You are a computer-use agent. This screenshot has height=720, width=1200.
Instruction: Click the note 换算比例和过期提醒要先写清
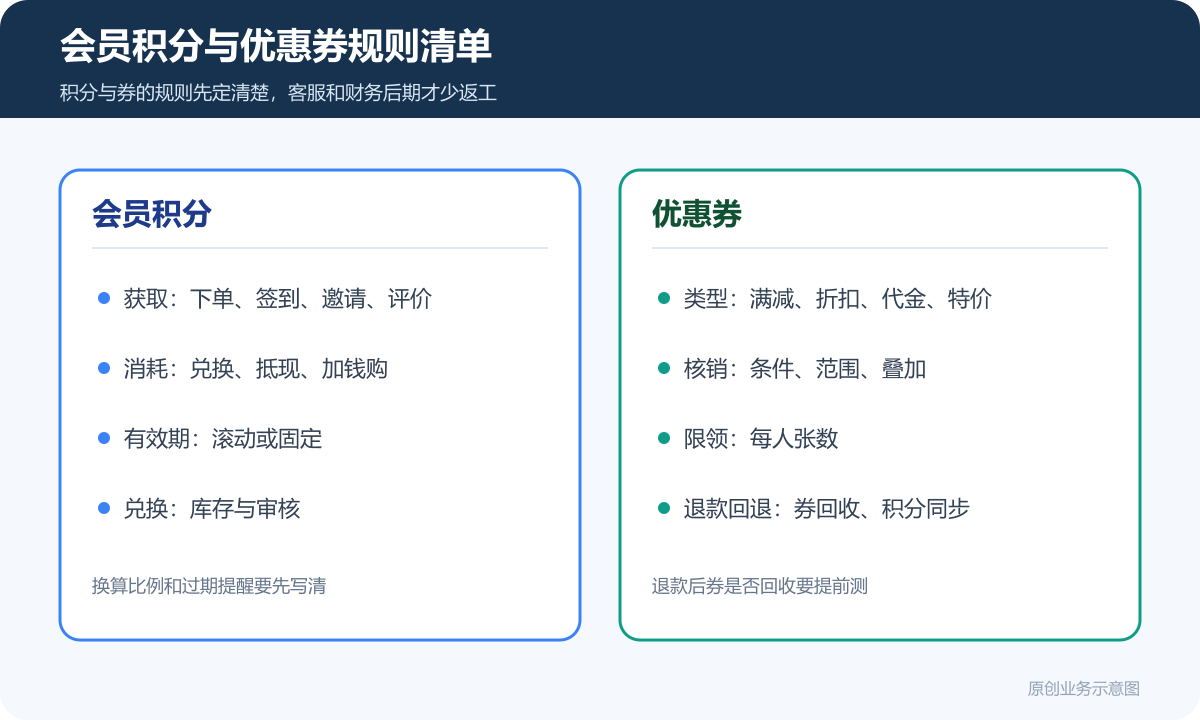(x=209, y=586)
